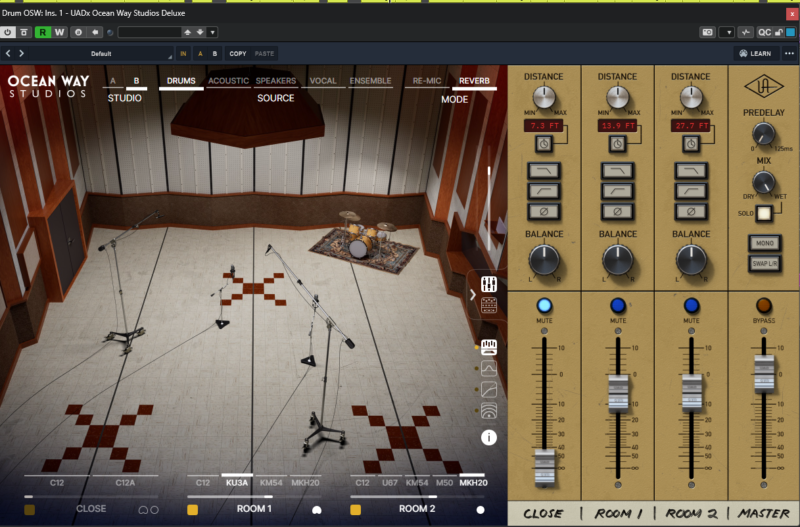
Task: Choose M50 mic for ROOM 2
Action: point(444,483)
